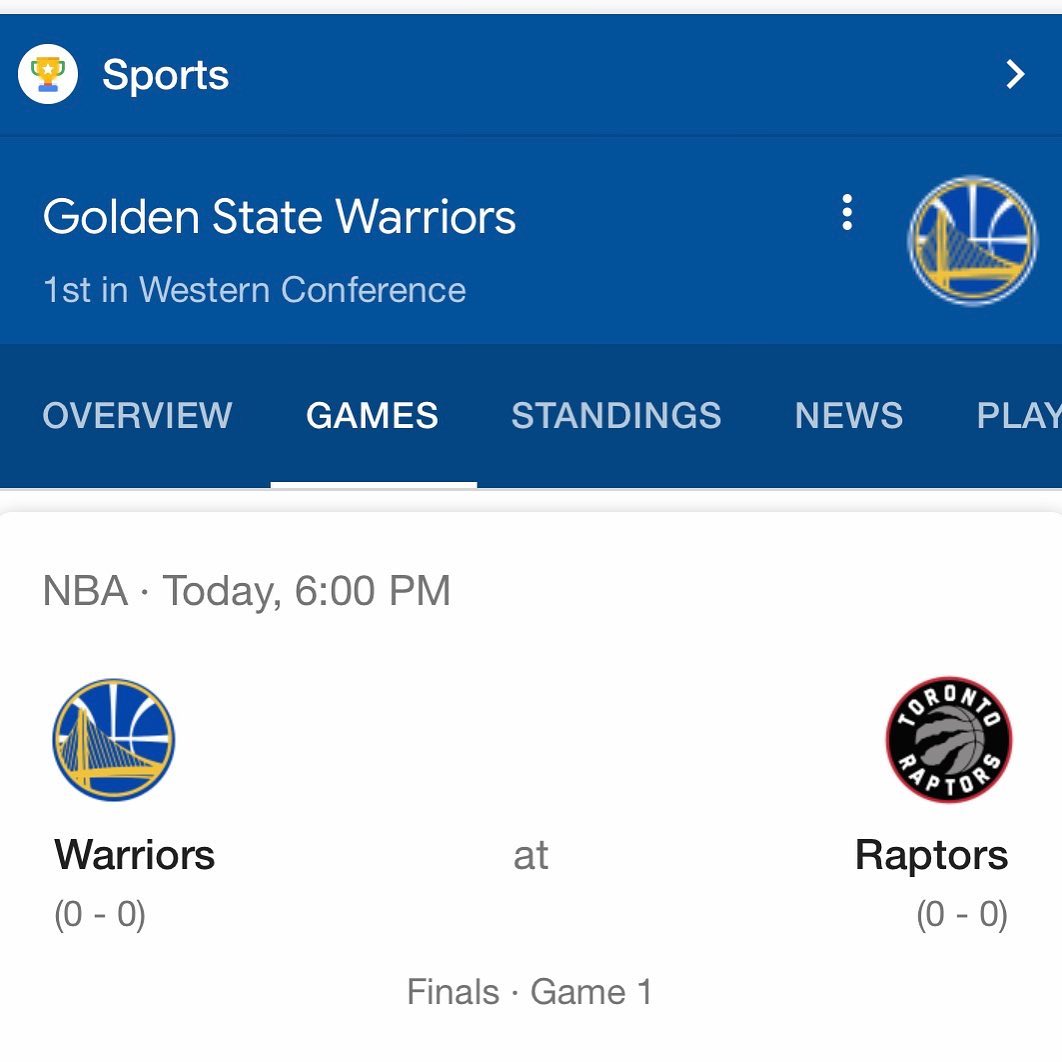1062x1062 pixels.
Task: Tap the Warriors logo in the game card
Action: coord(114,740)
